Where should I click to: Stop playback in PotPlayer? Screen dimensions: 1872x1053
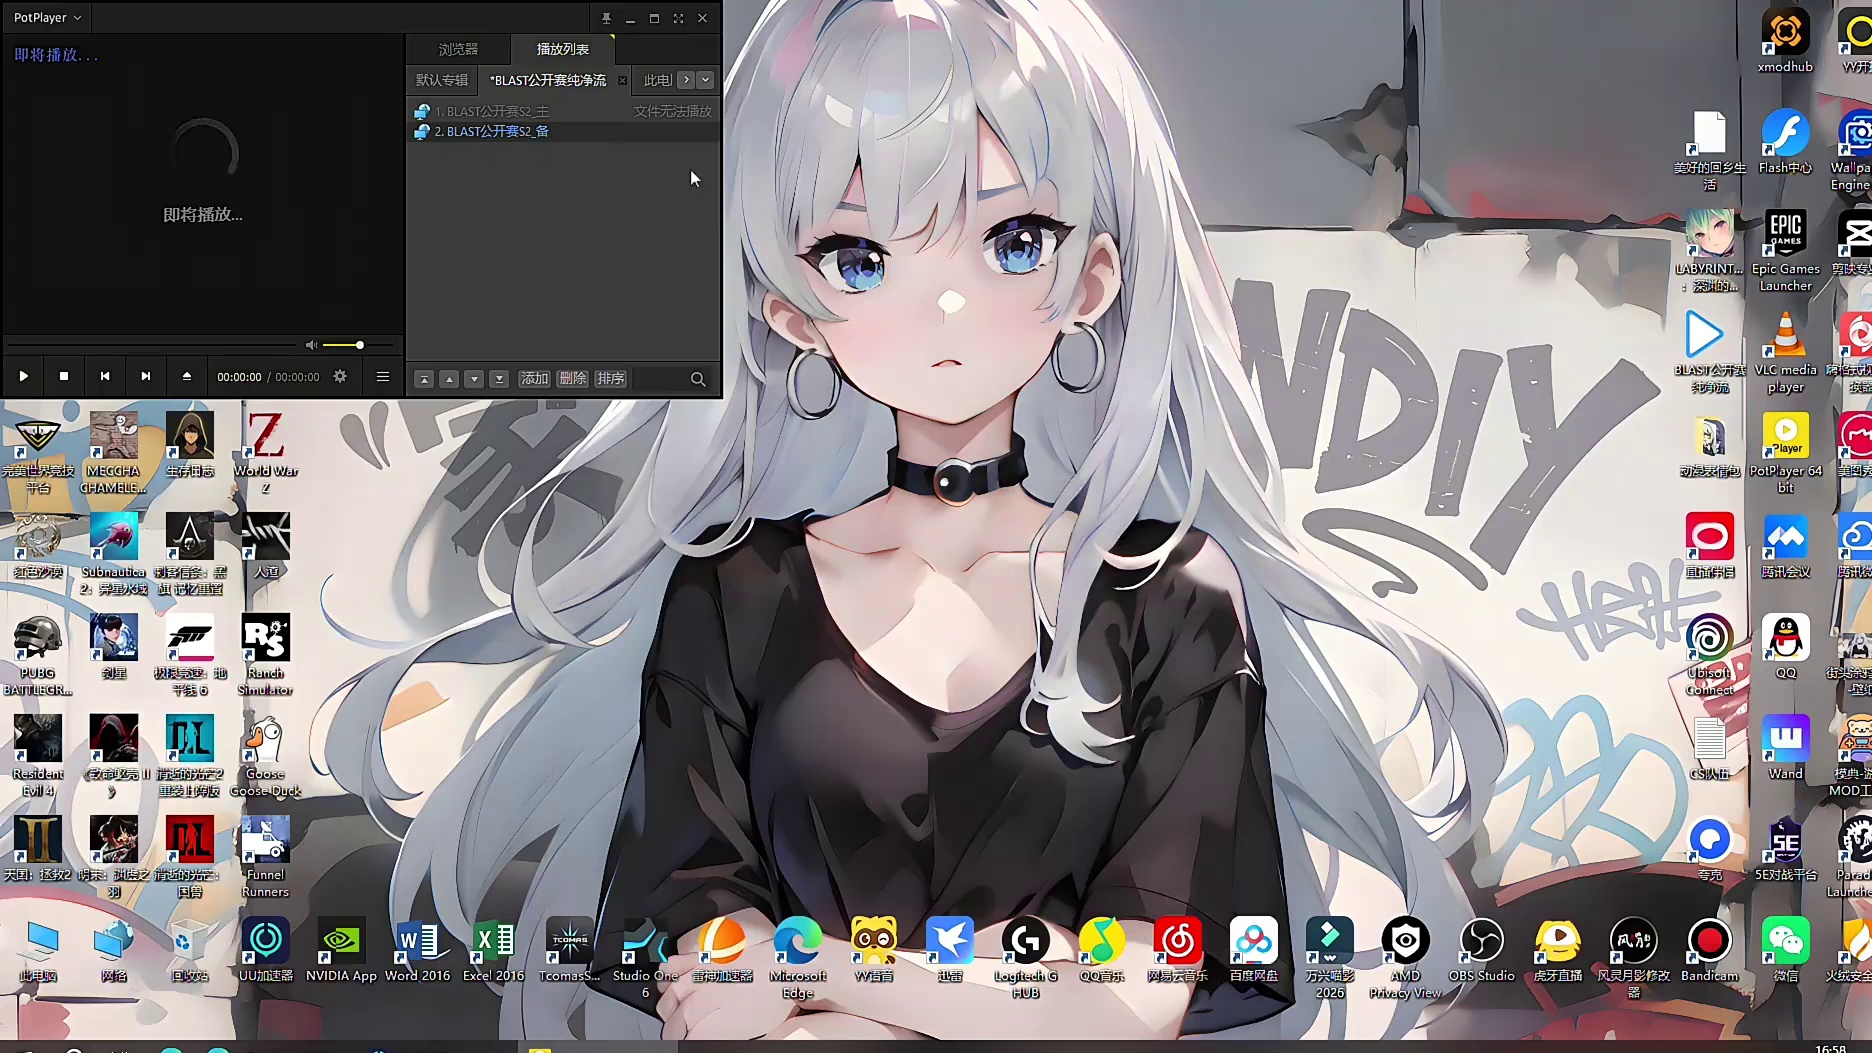point(64,376)
